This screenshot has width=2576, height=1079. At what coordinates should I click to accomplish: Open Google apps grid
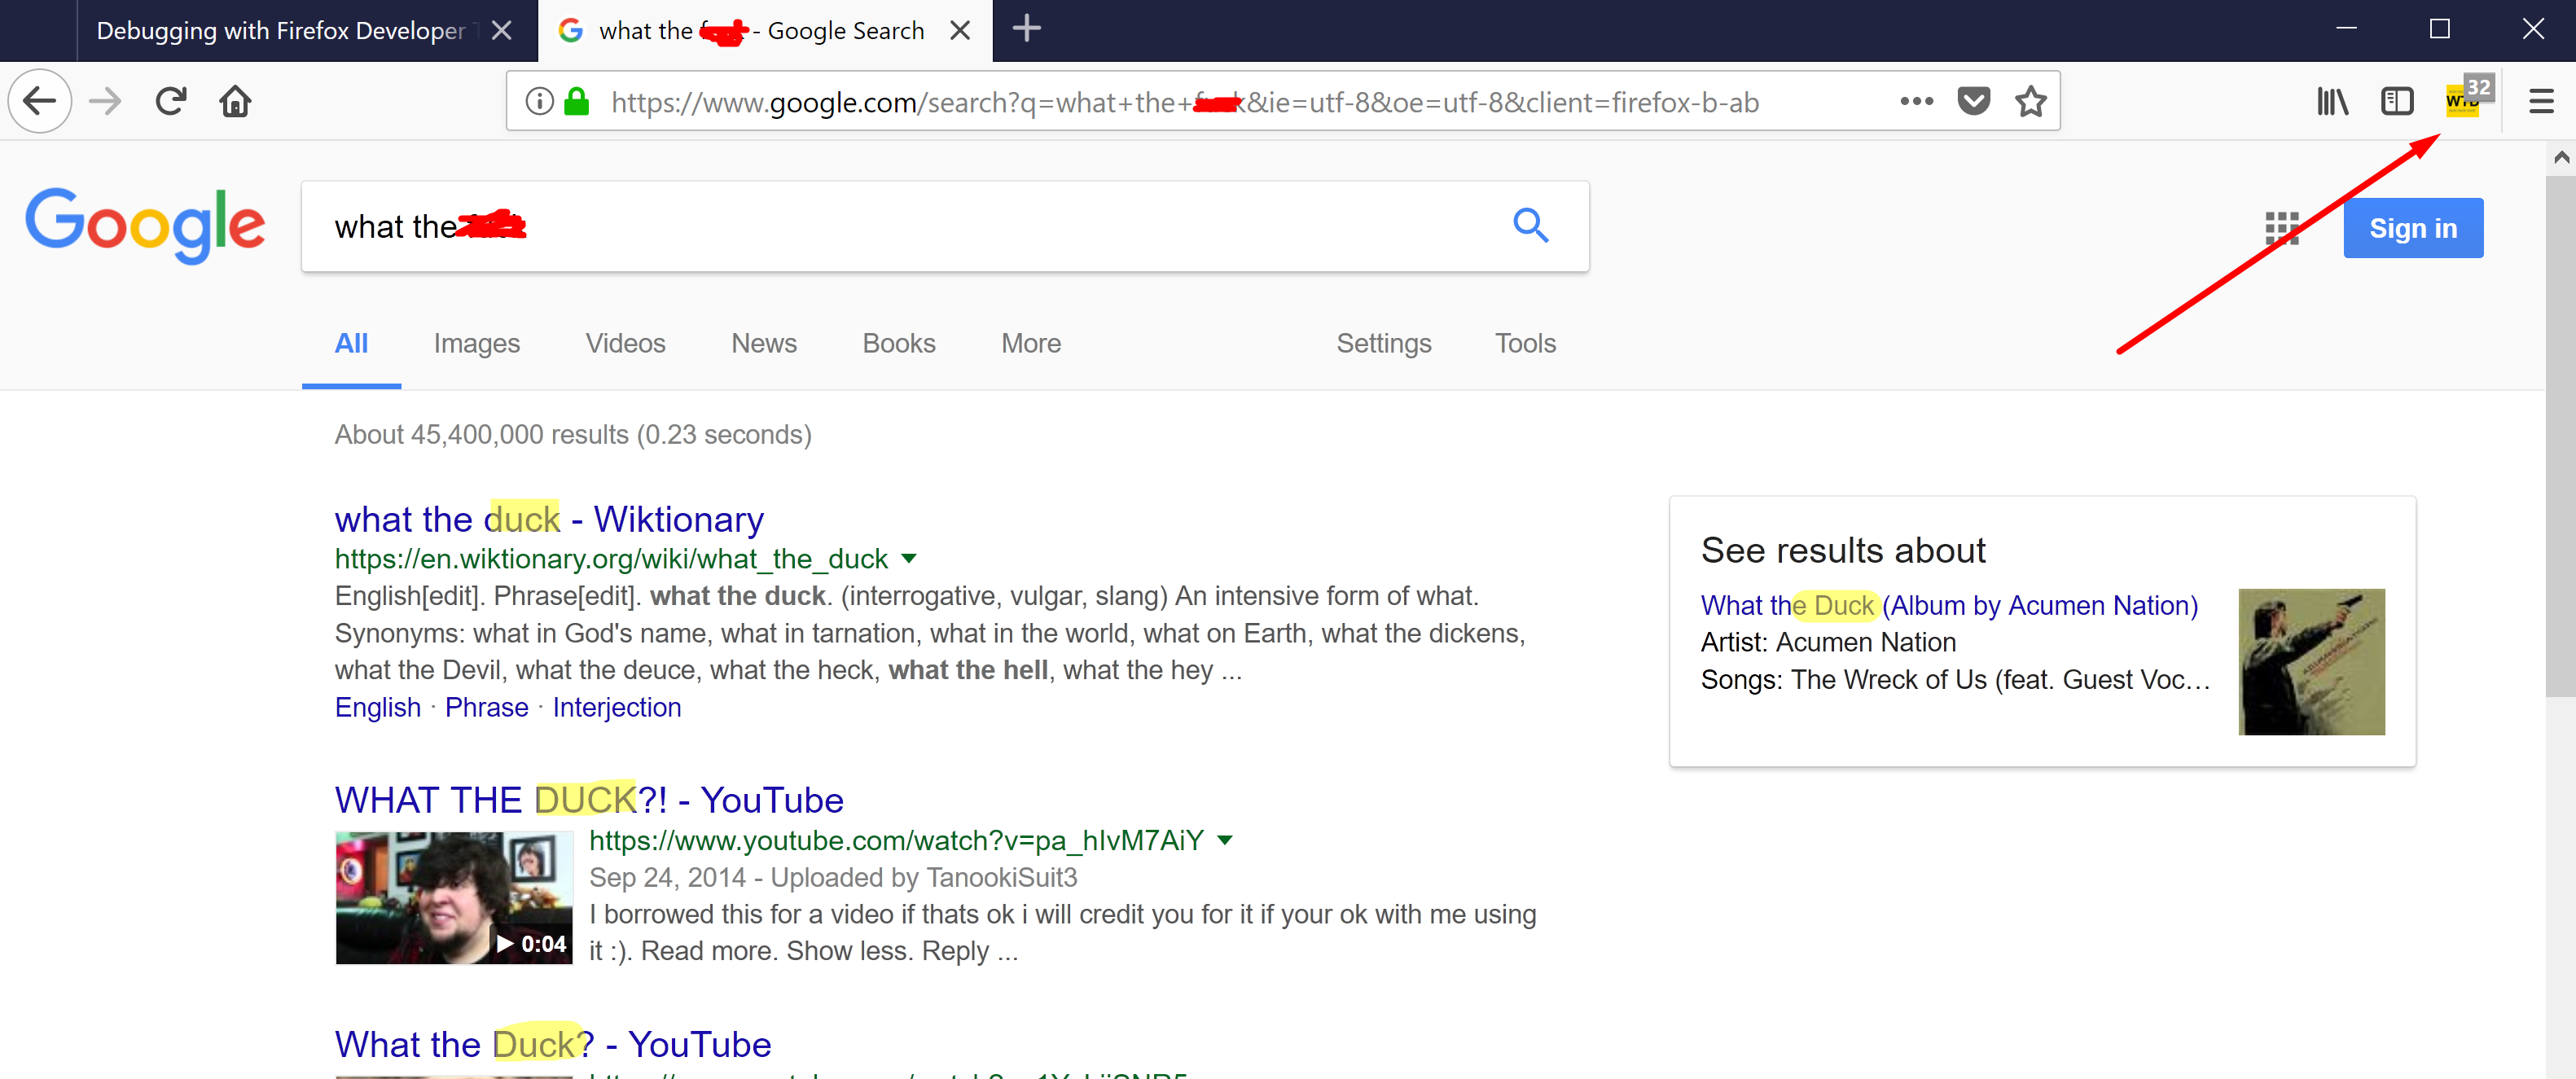pos(2282,228)
